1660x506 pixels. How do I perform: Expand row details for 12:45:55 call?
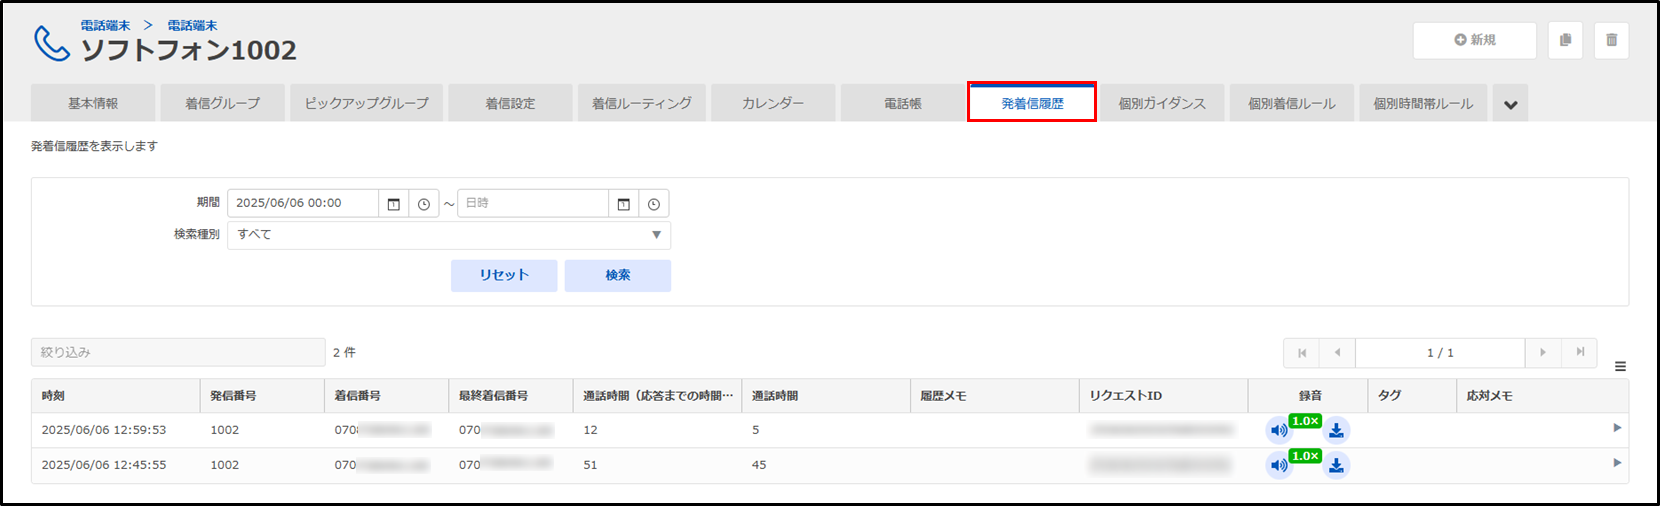pyautogui.click(x=1617, y=463)
